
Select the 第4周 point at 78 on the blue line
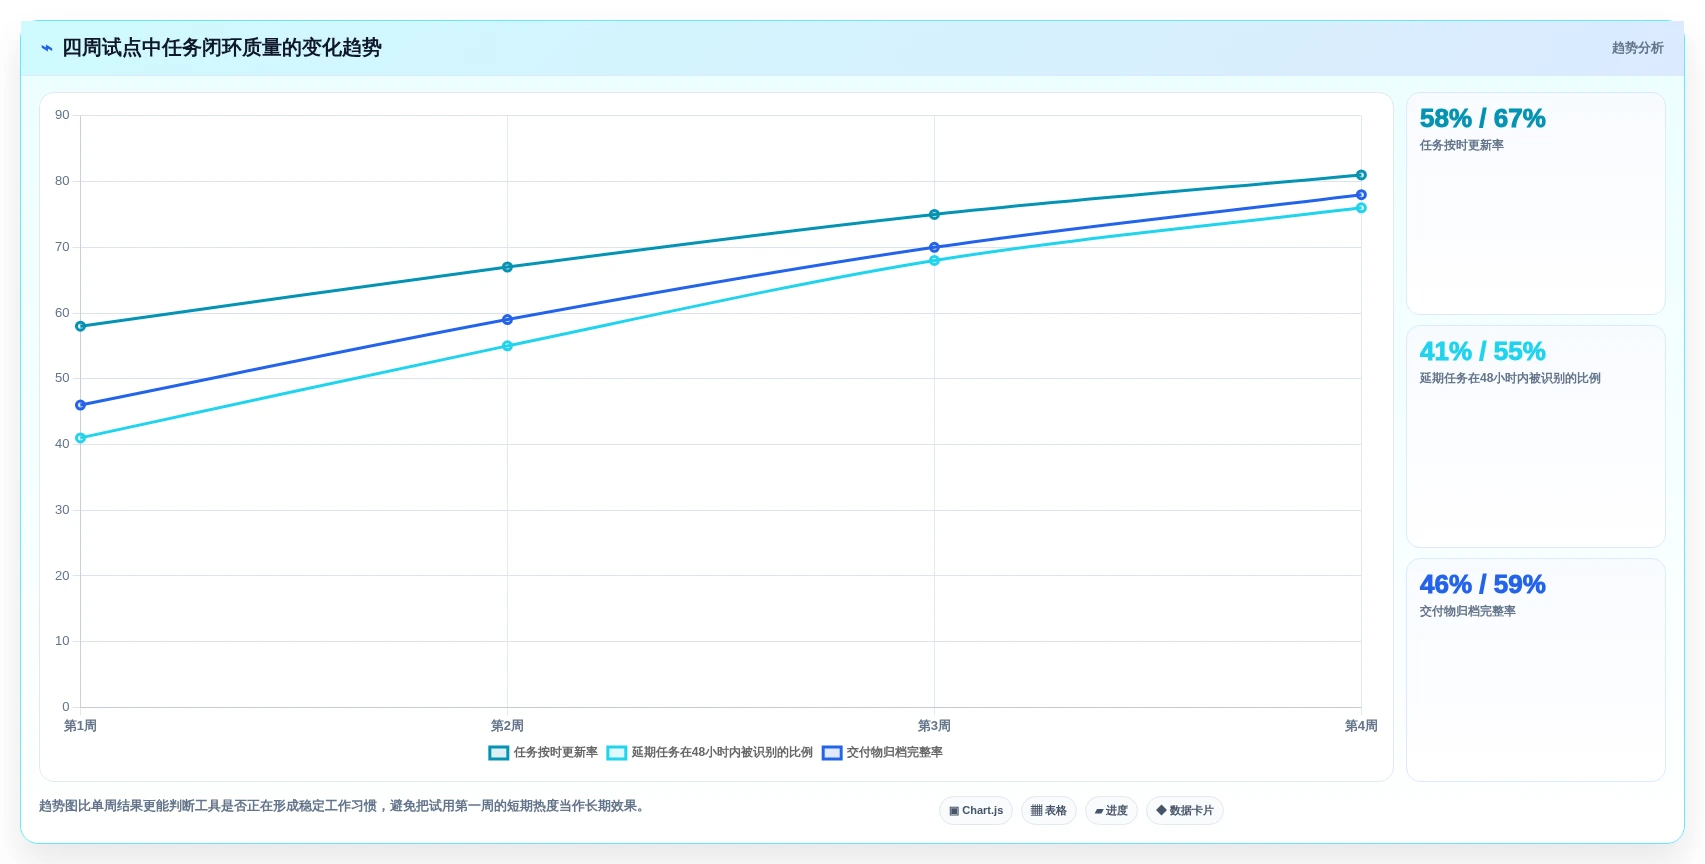coord(1361,195)
